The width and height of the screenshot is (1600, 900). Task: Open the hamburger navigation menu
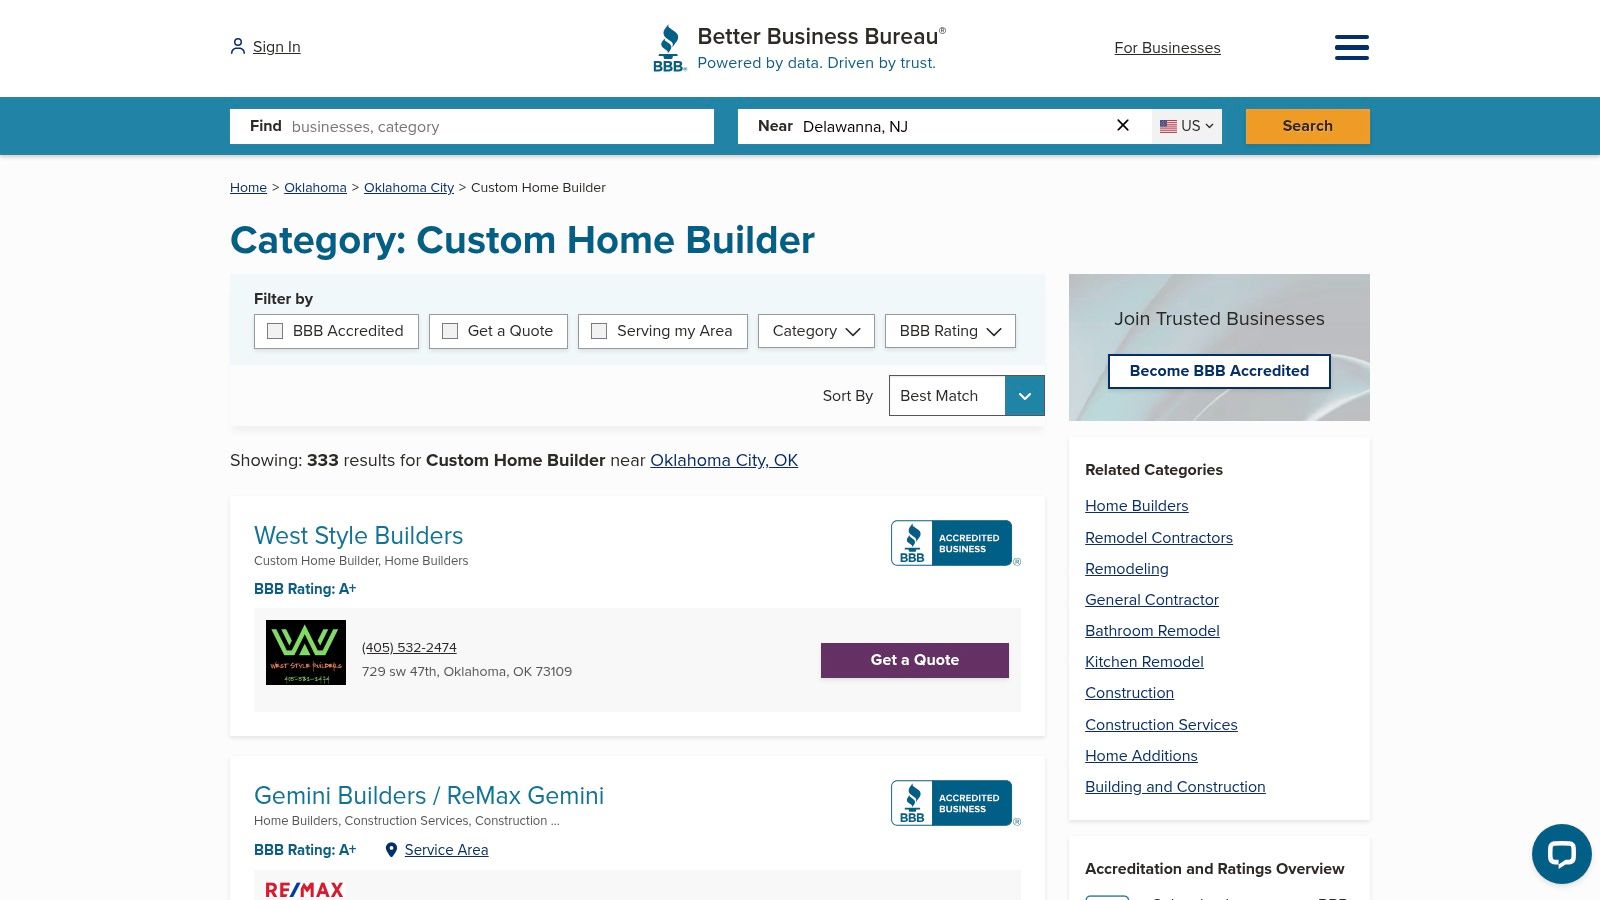(x=1352, y=47)
